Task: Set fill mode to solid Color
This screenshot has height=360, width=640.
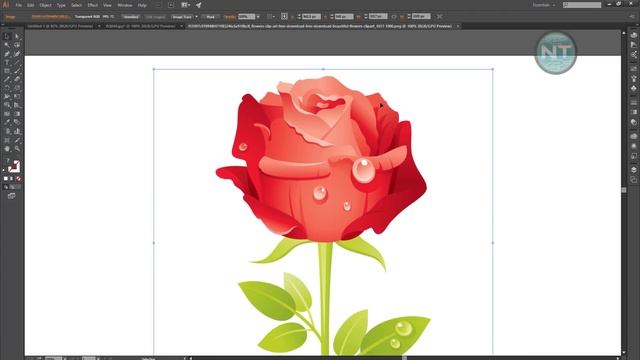Action: point(6,179)
